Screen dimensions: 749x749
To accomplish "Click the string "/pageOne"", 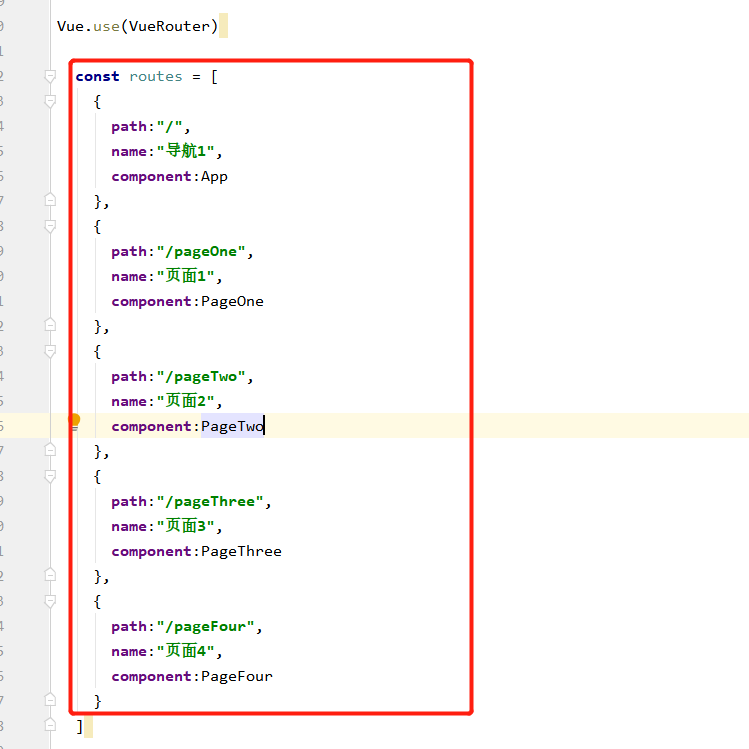I will pos(201,252).
